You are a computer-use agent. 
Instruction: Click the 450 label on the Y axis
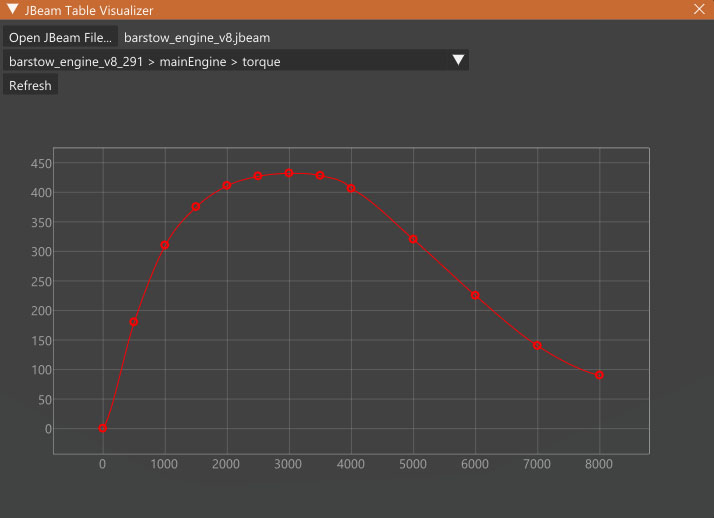[x=41, y=163]
